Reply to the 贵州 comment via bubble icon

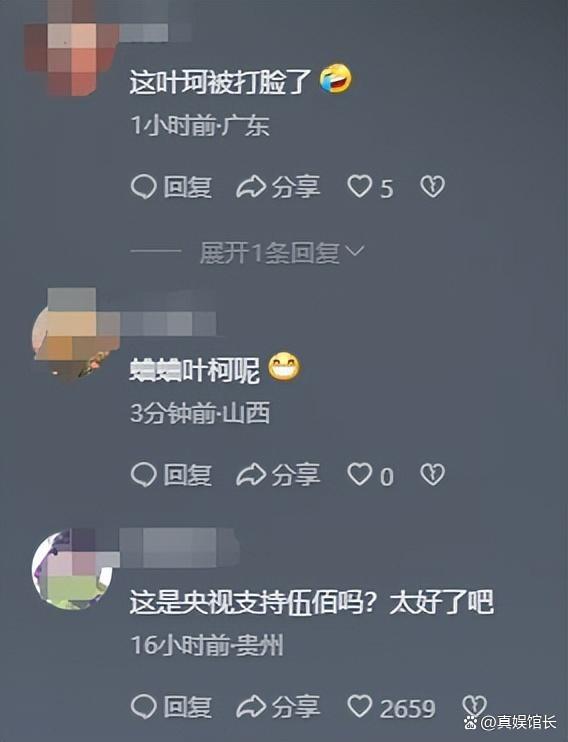[x=143, y=707]
